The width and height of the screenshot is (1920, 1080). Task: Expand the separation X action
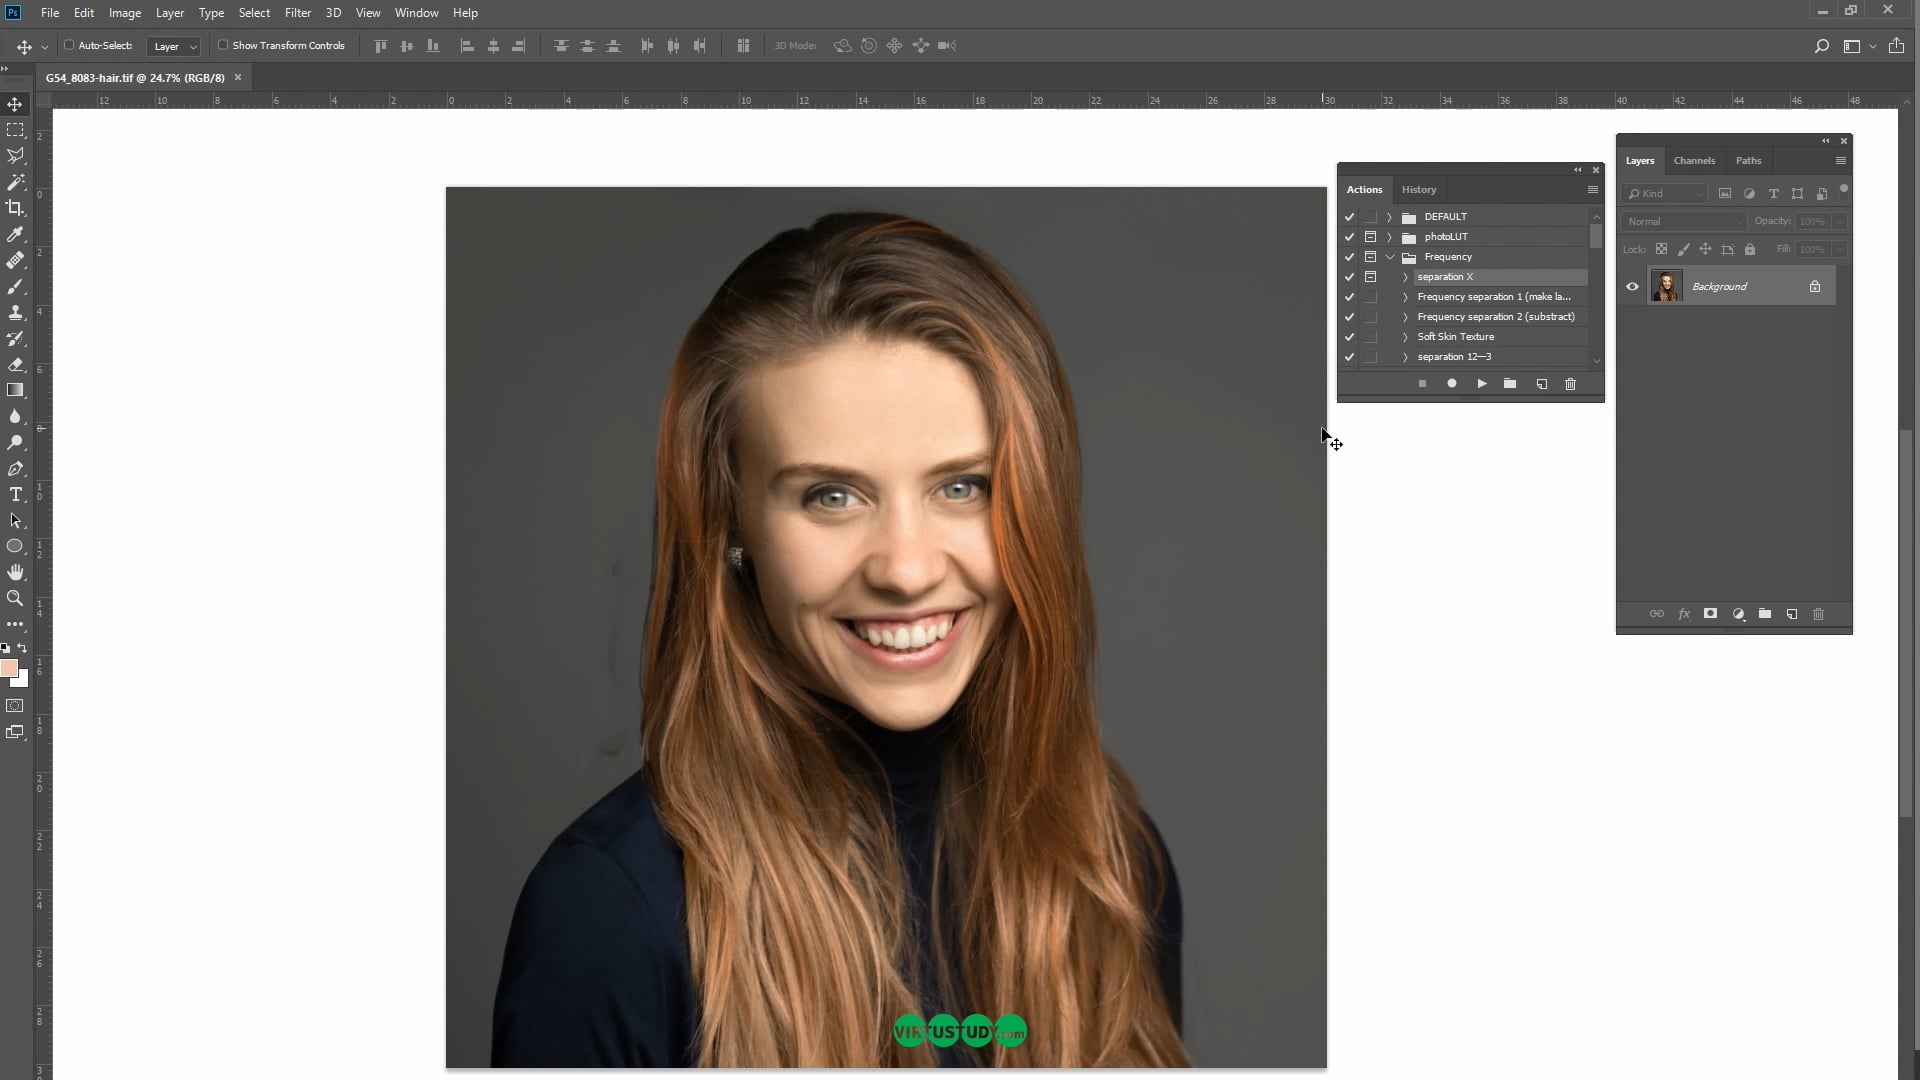1405,277
